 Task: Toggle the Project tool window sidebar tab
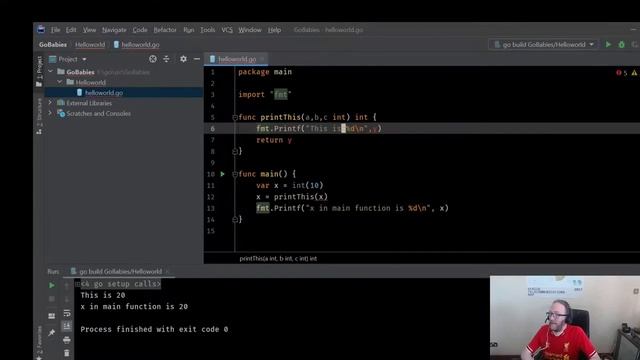(x=39, y=71)
